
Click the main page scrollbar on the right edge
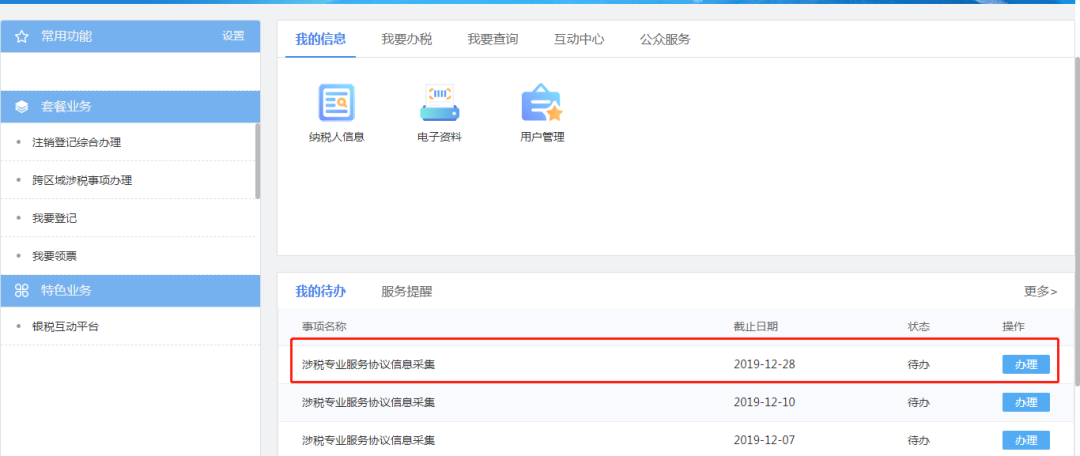1076,220
